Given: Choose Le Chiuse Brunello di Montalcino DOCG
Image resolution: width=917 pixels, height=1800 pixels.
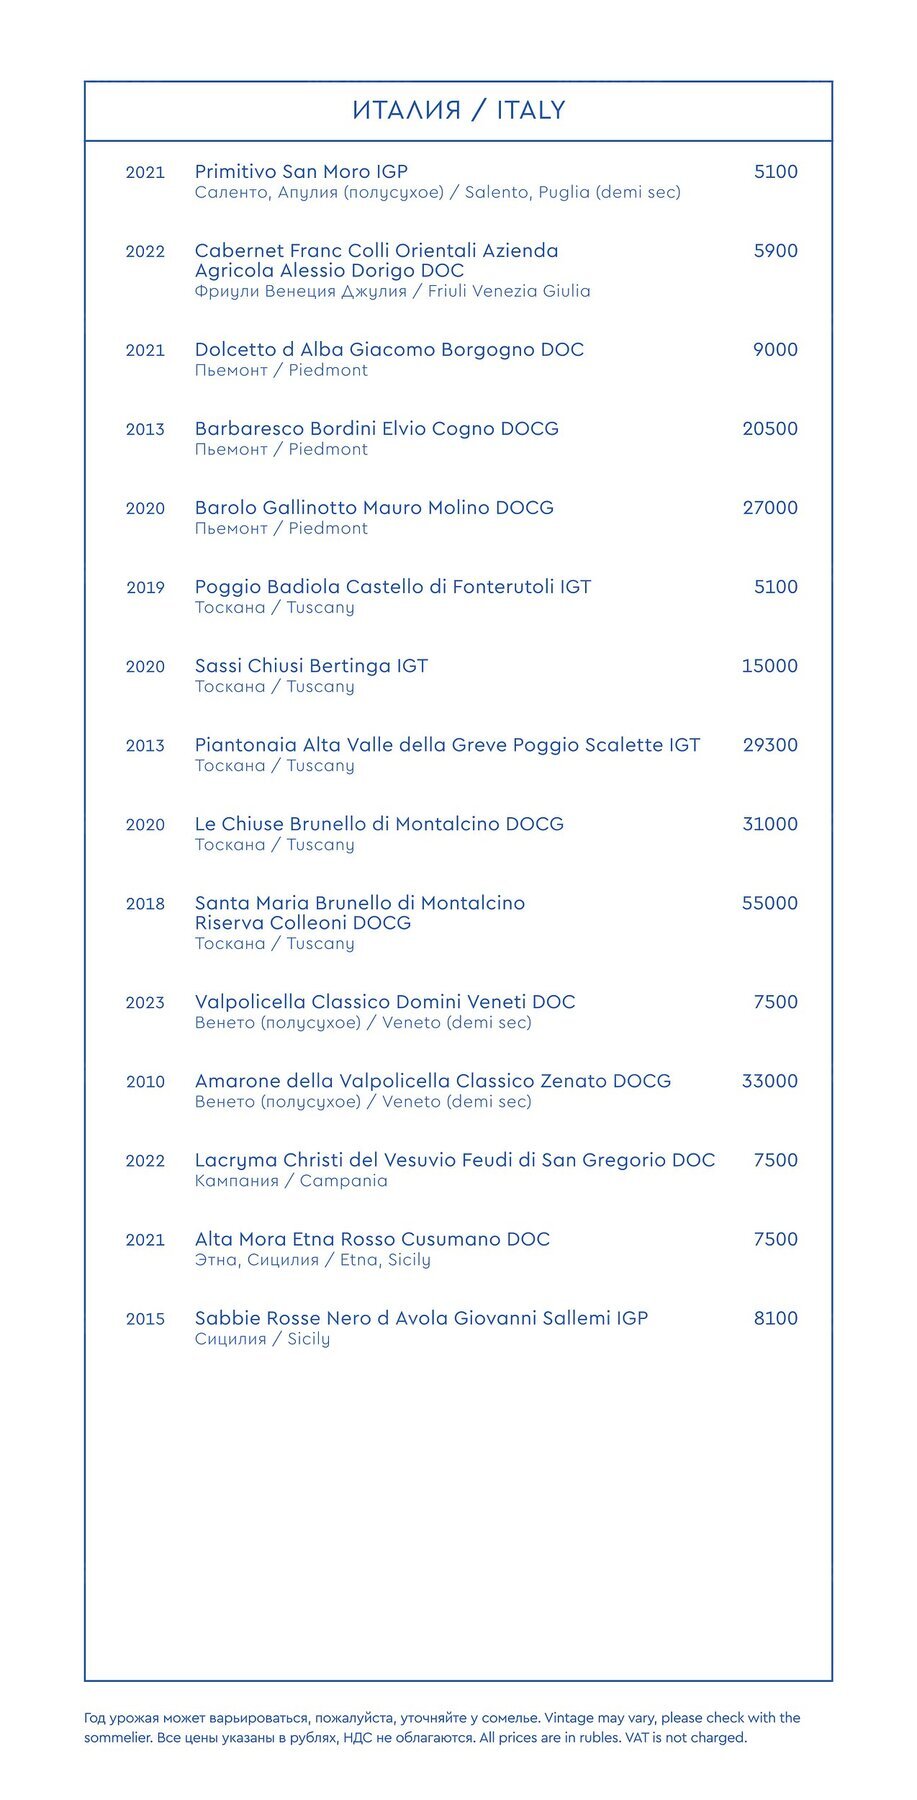Looking at the screenshot, I should [x=379, y=824].
